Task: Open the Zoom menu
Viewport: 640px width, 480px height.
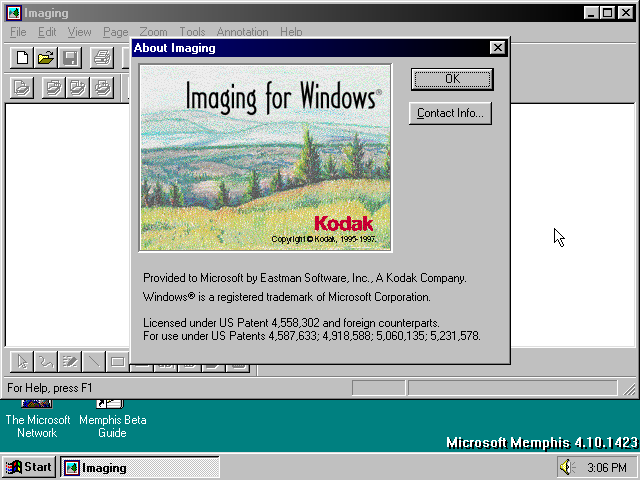Action: click(x=153, y=32)
